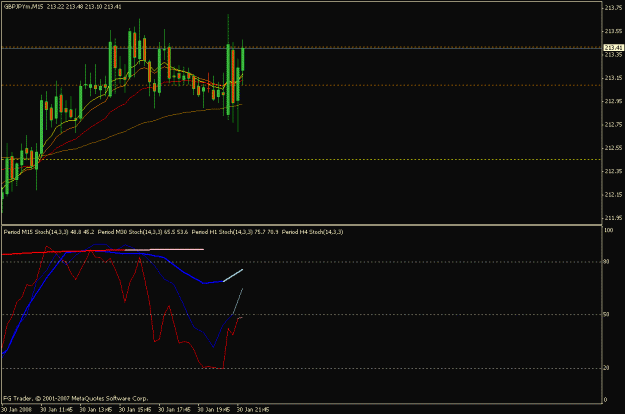Viewport: 625px width, 414px height.
Task: Click the 212.55 price axis label
Action: click(613, 148)
